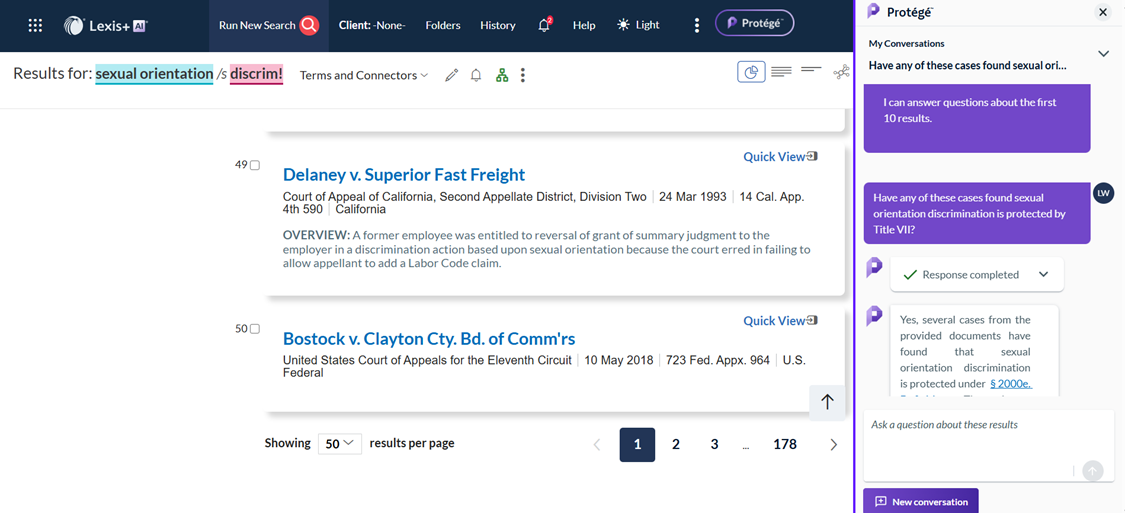Expand the Response completed details
The height and width of the screenshot is (513, 1125).
coord(1043,274)
